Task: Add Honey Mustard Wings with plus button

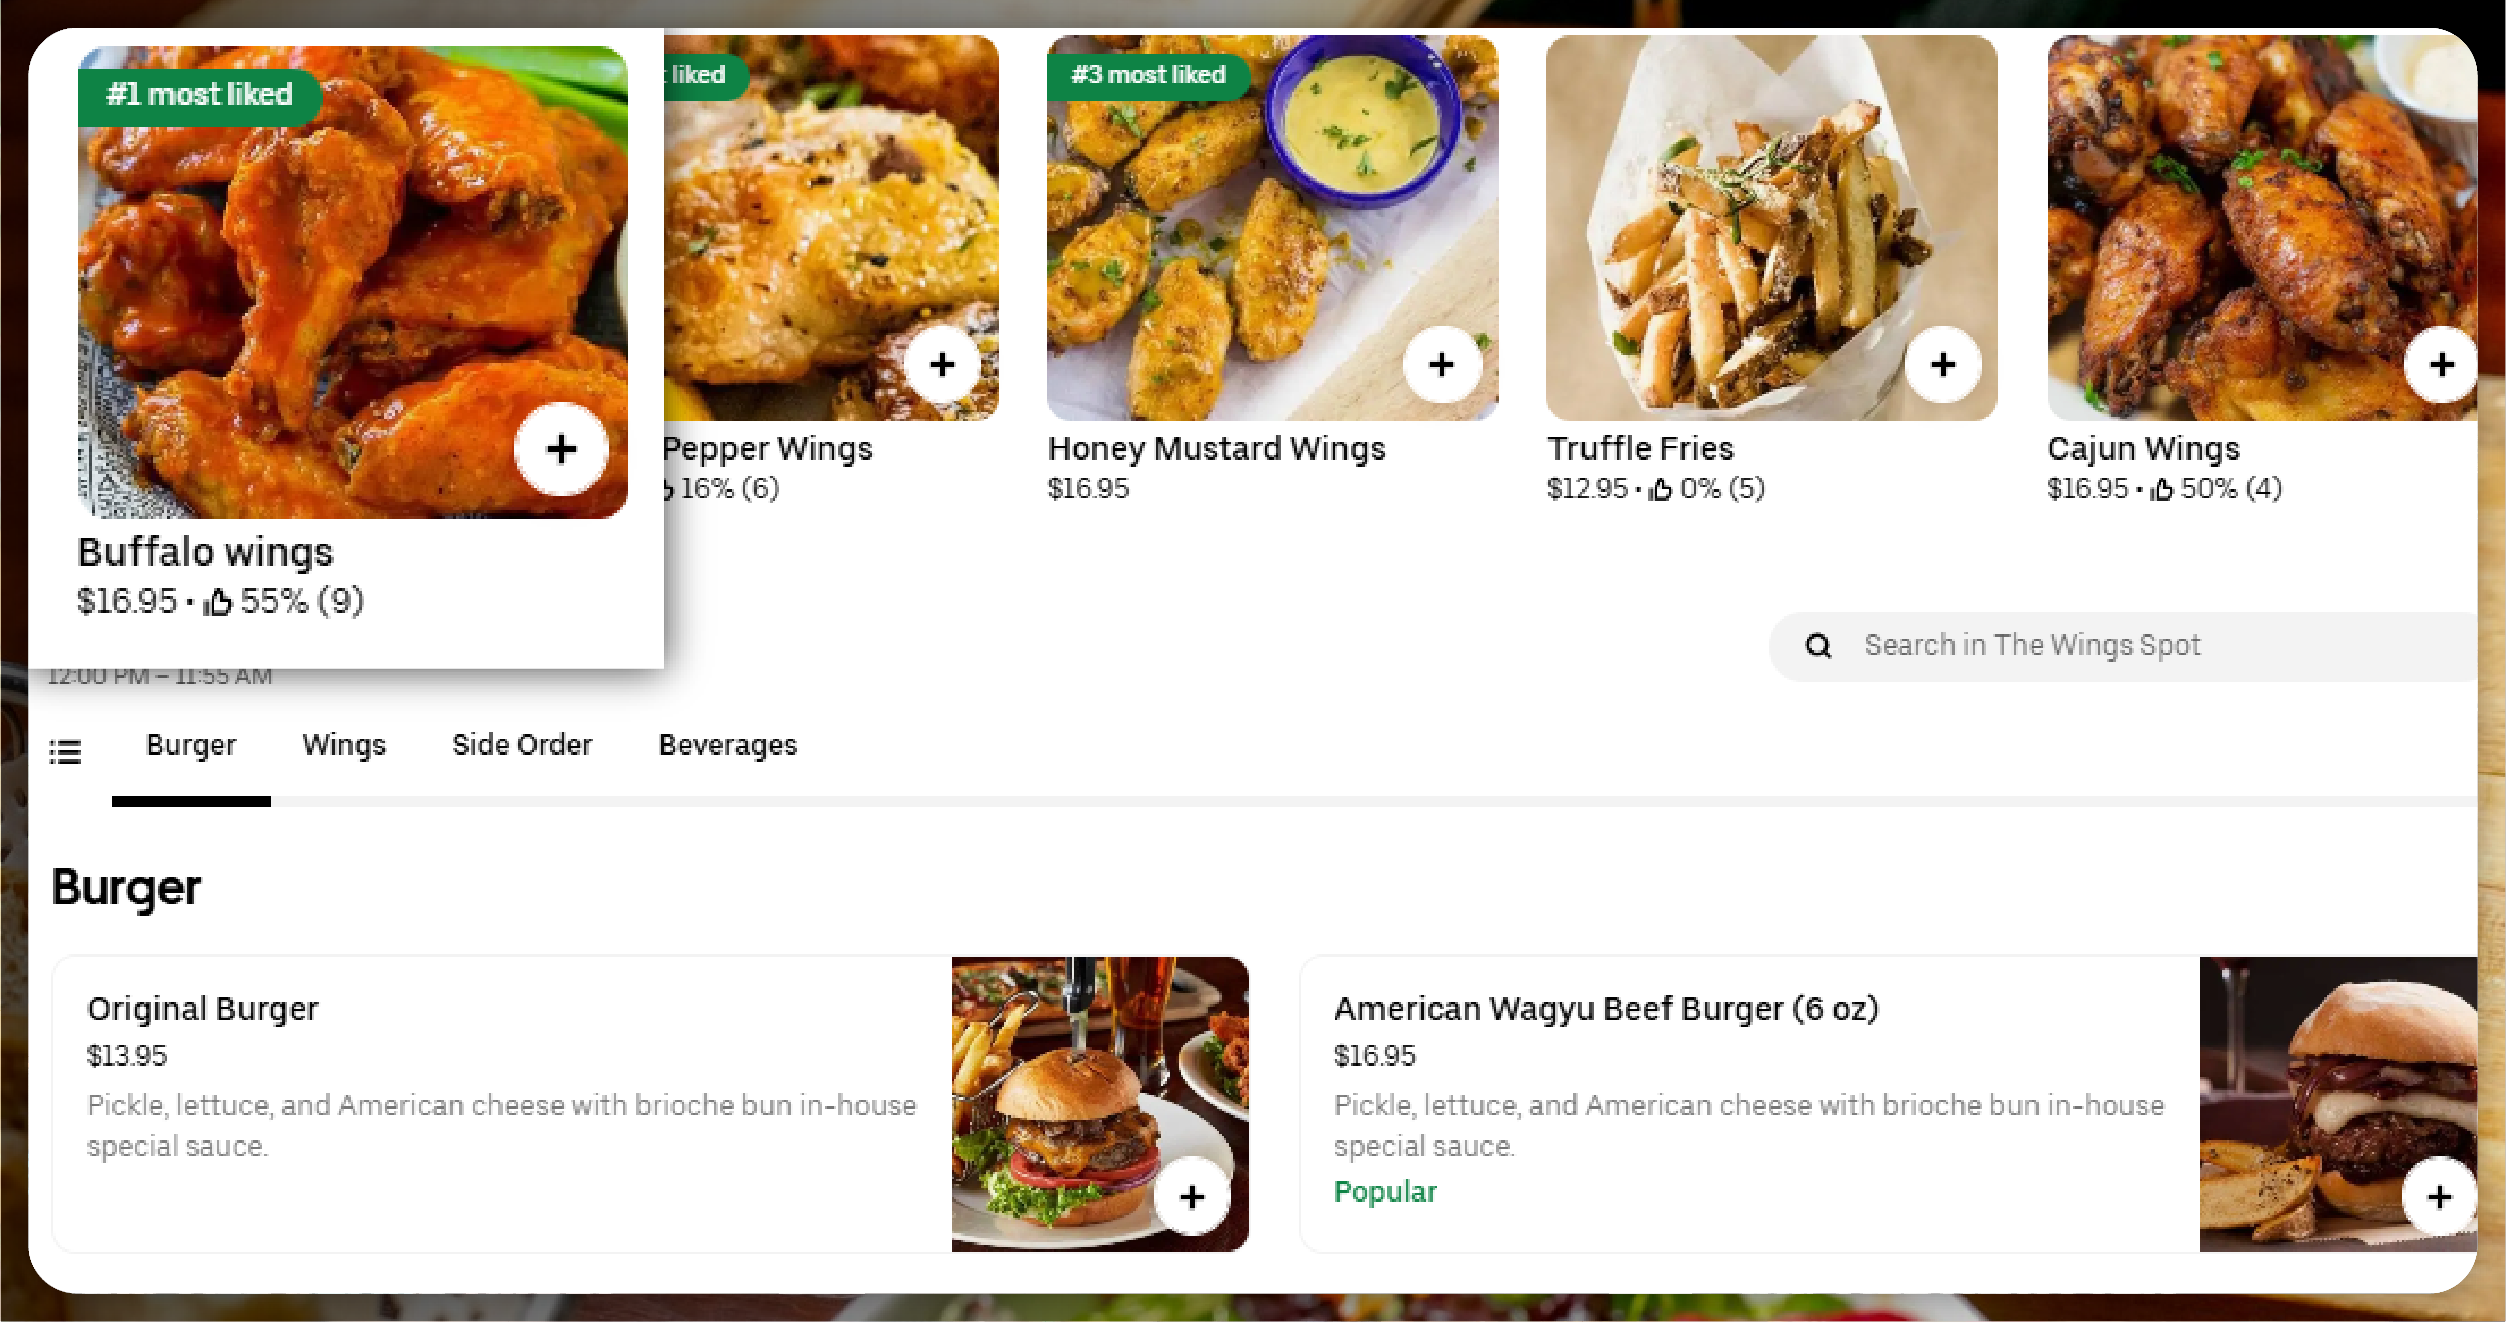Action: [1441, 365]
